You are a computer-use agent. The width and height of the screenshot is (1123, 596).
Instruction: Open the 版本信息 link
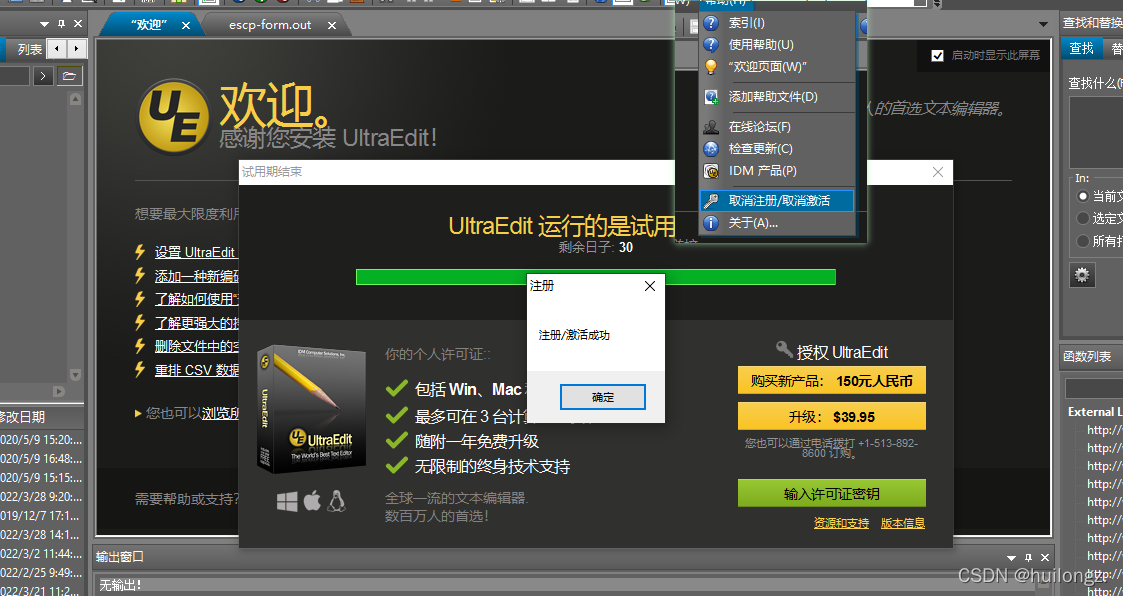tap(902, 523)
